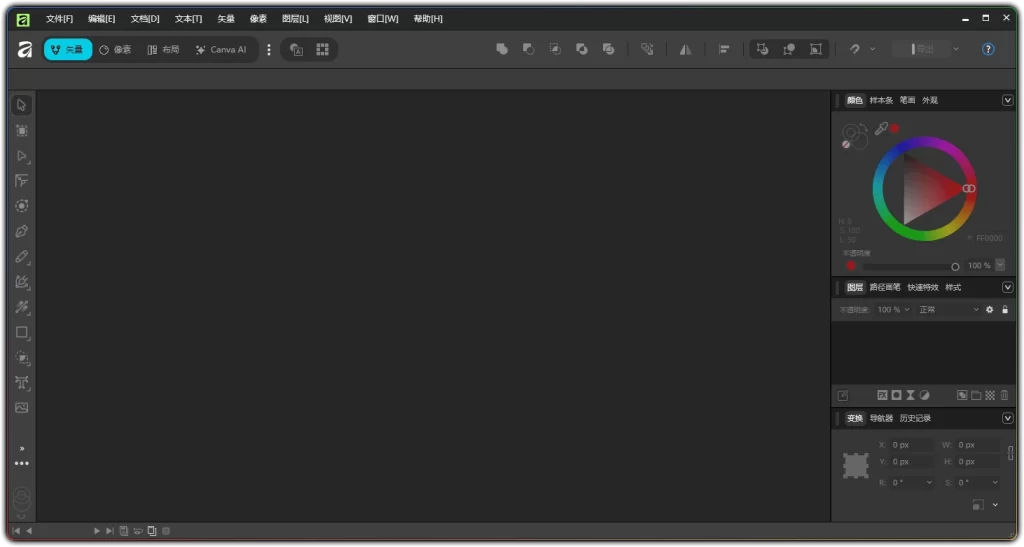The image size is (1024, 547).
Task: Toggle aspect ratio link in Transform
Action: pos(1010,453)
